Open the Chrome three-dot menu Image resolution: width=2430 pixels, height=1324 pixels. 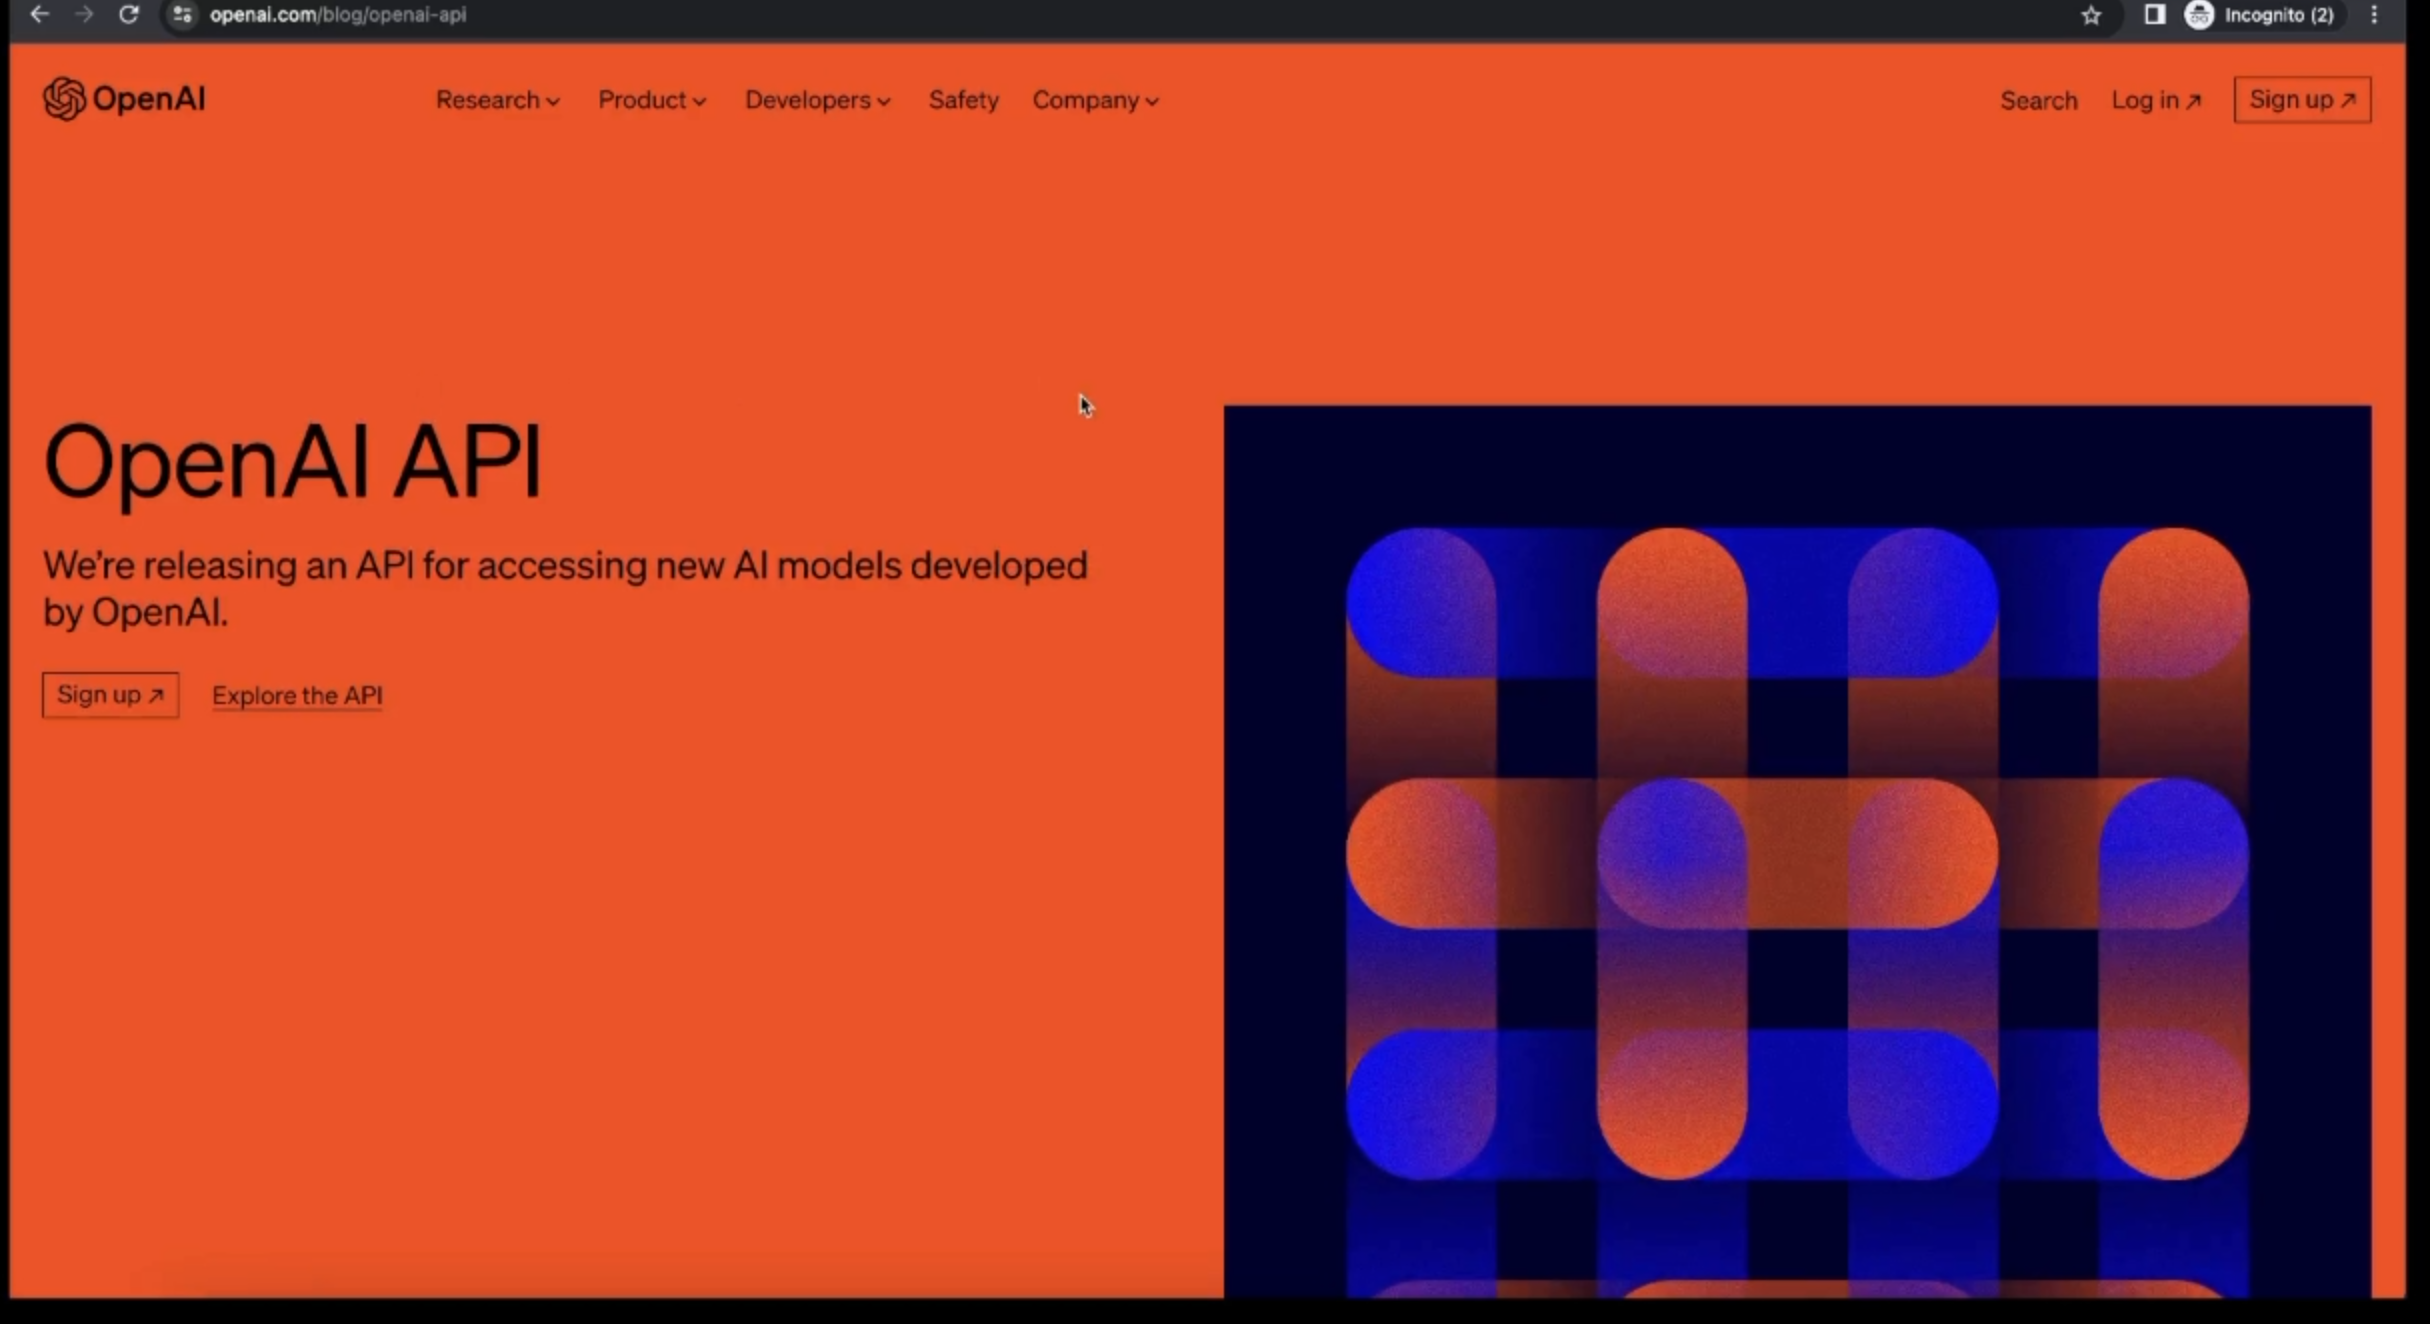[2374, 15]
